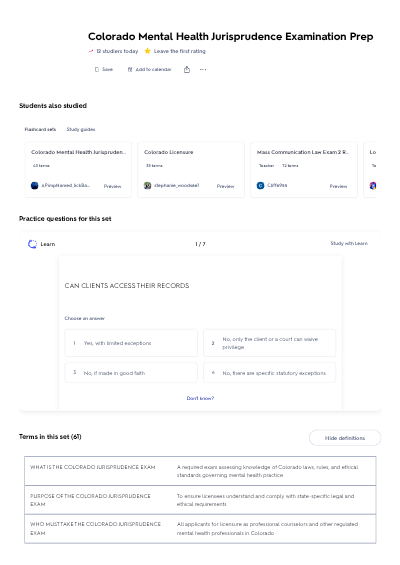Click the share icon

[x=187, y=70]
